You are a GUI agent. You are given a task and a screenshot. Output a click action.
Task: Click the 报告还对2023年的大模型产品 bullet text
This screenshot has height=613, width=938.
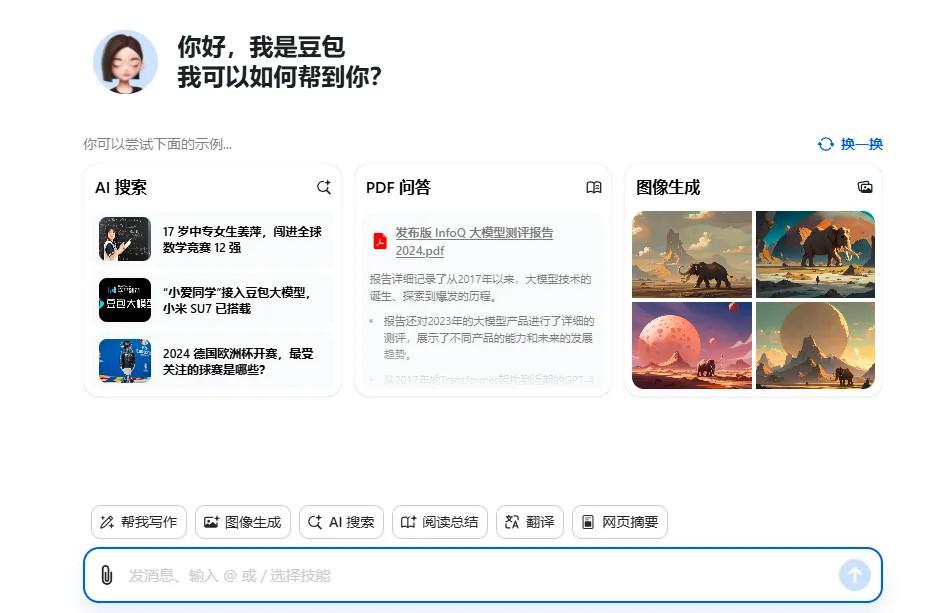coord(488,337)
